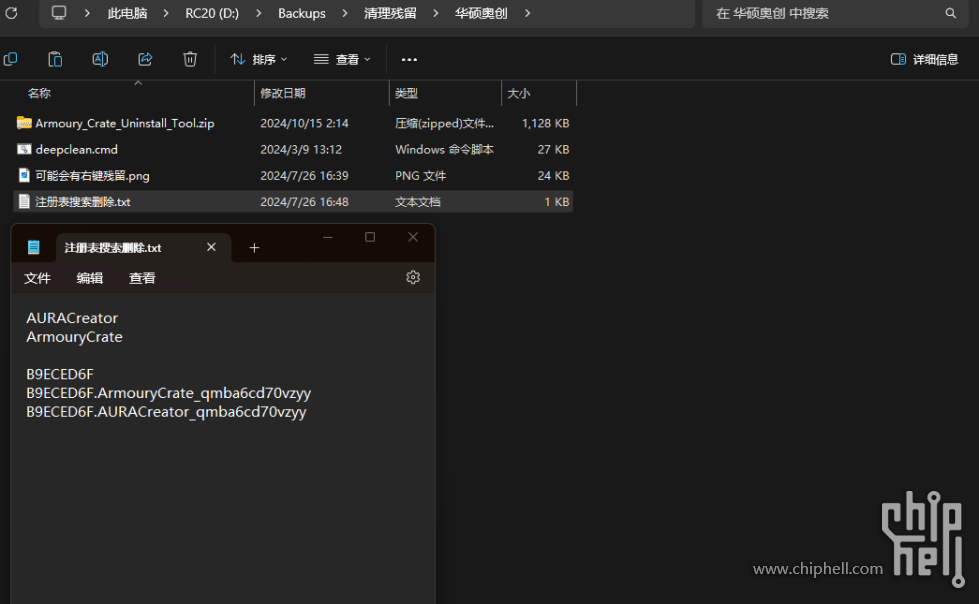Close the 注册表搜索删除.txt Notepad tab
This screenshot has width=979, height=604.
coord(211,247)
